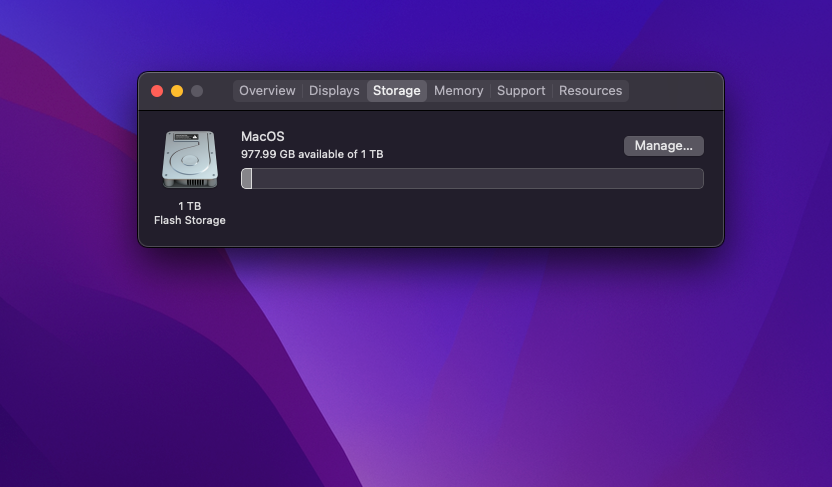Click the empty portion of storage bar
832x487 pixels.
[478, 179]
